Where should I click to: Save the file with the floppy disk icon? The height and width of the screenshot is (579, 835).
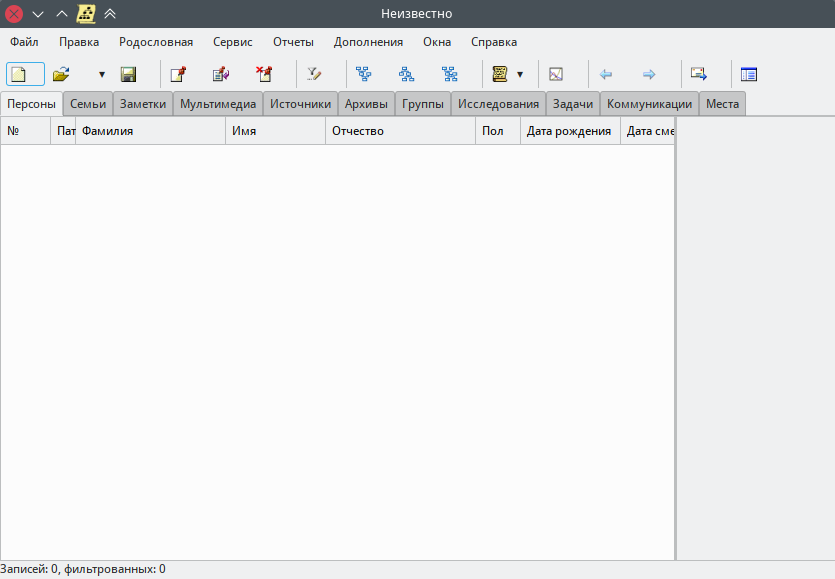pos(128,74)
